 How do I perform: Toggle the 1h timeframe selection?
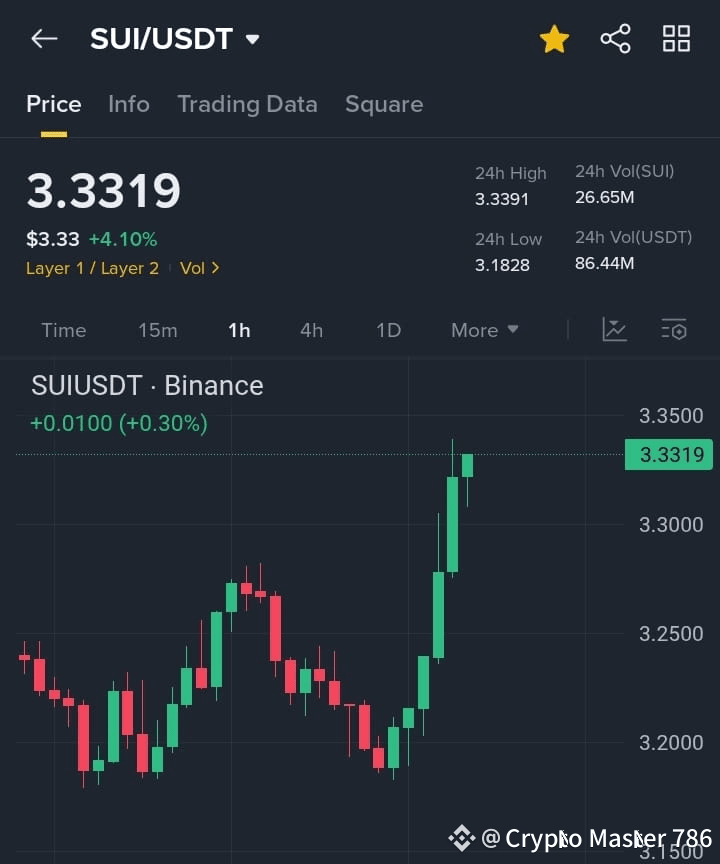[x=239, y=330]
